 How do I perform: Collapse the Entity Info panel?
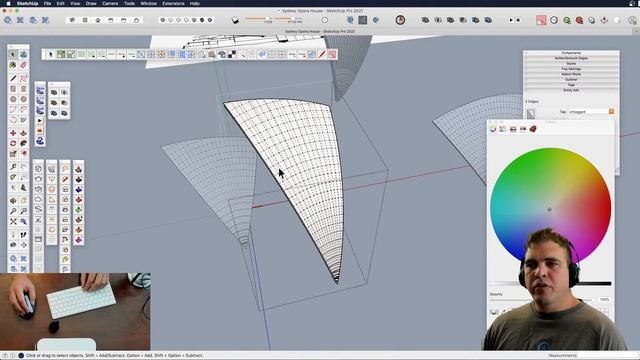tap(571, 90)
